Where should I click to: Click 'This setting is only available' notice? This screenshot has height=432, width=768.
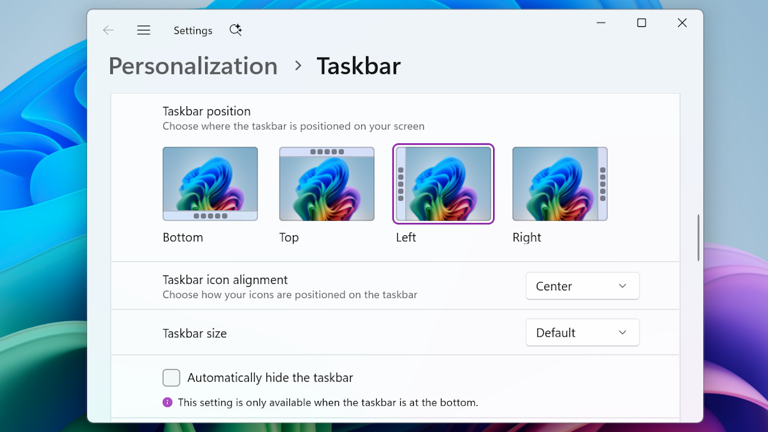pyautogui.click(x=328, y=403)
